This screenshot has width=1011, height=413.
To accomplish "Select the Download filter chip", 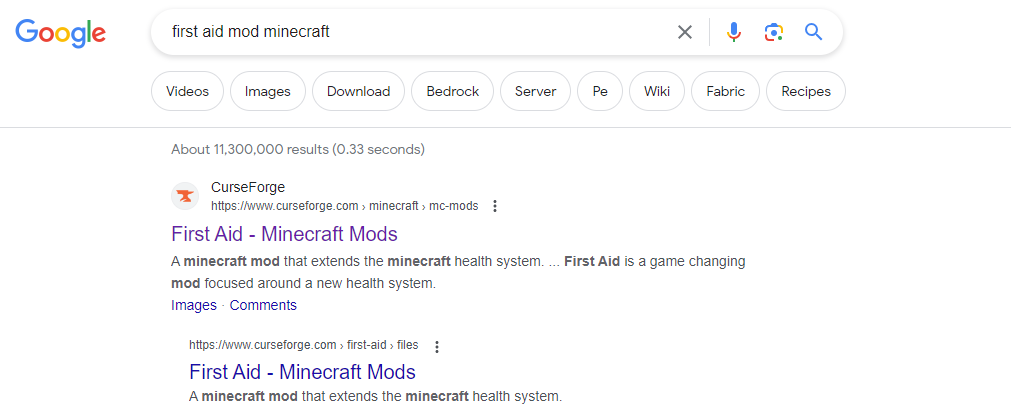I will click(358, 91).
